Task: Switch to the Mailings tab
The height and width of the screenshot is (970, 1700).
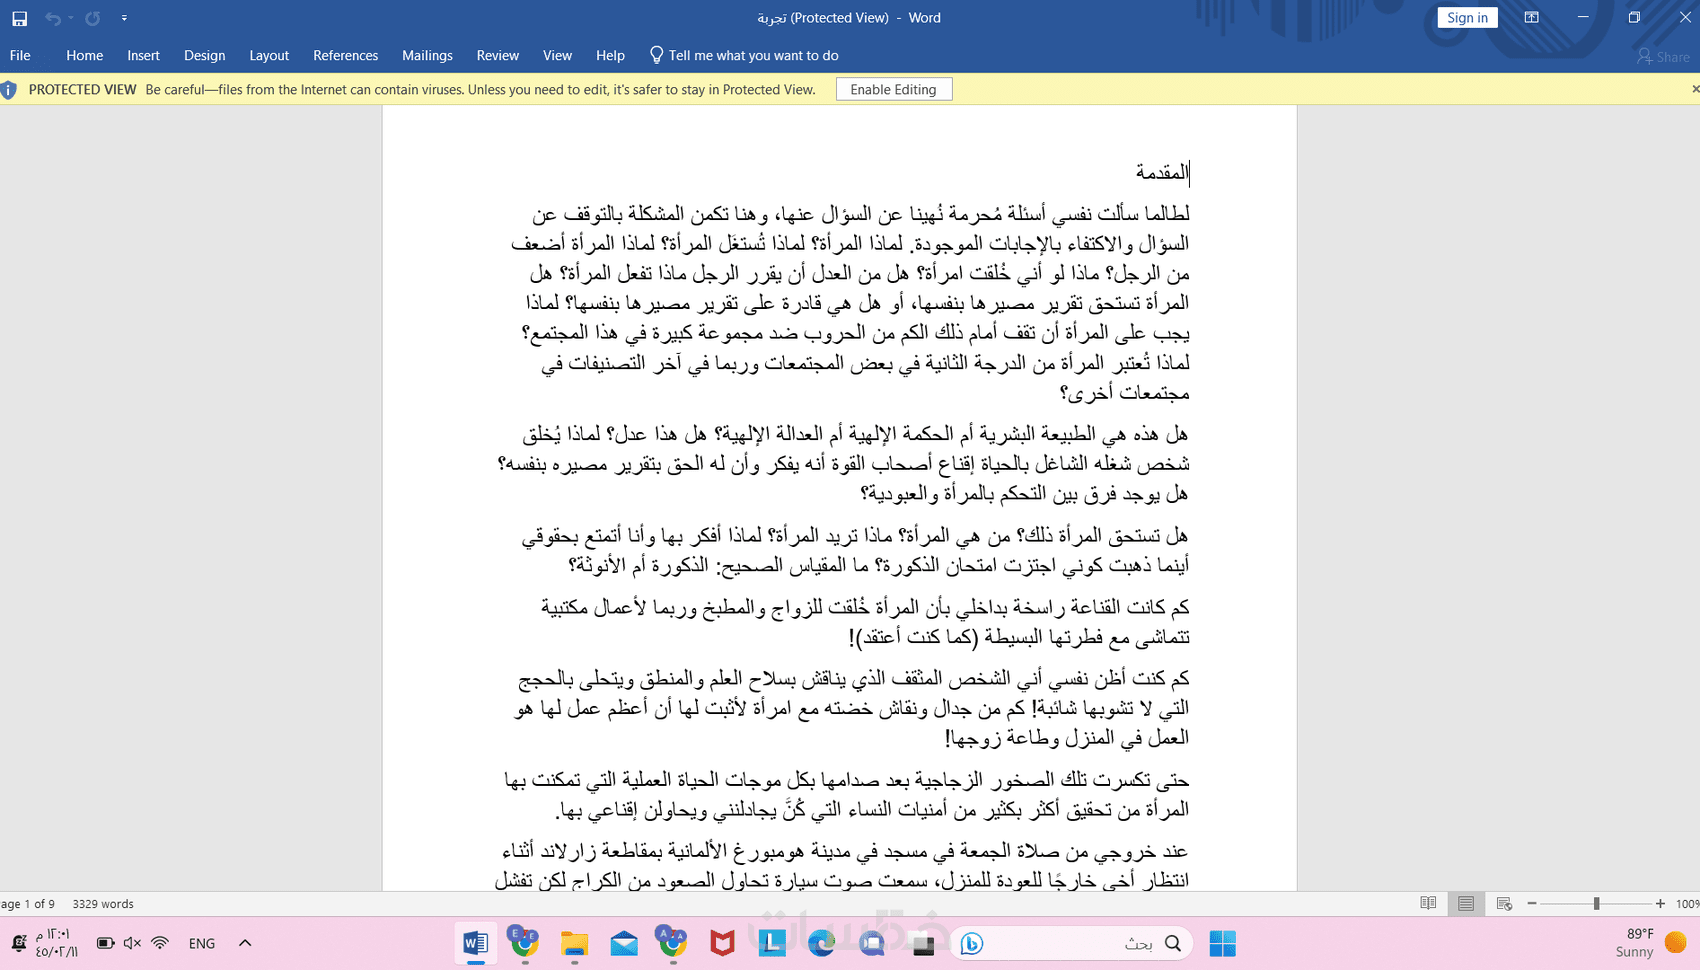Action: pyautogui.click(x=427, y=55)
